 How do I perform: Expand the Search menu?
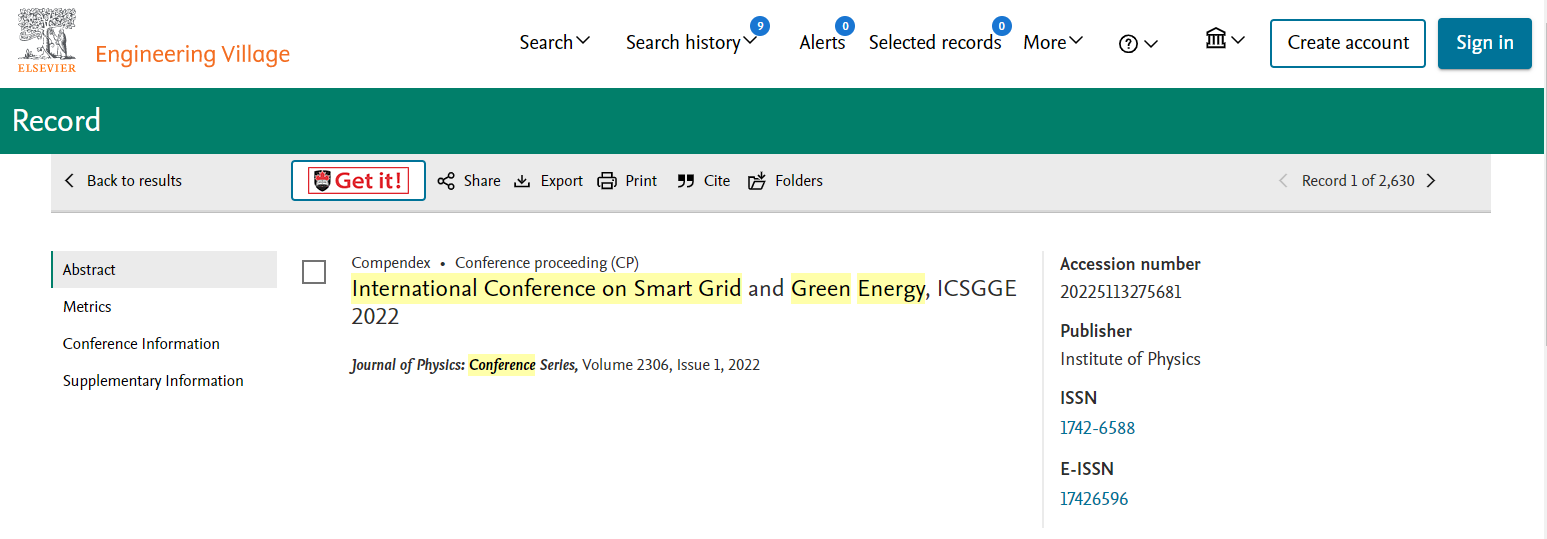tap(555, 42)
